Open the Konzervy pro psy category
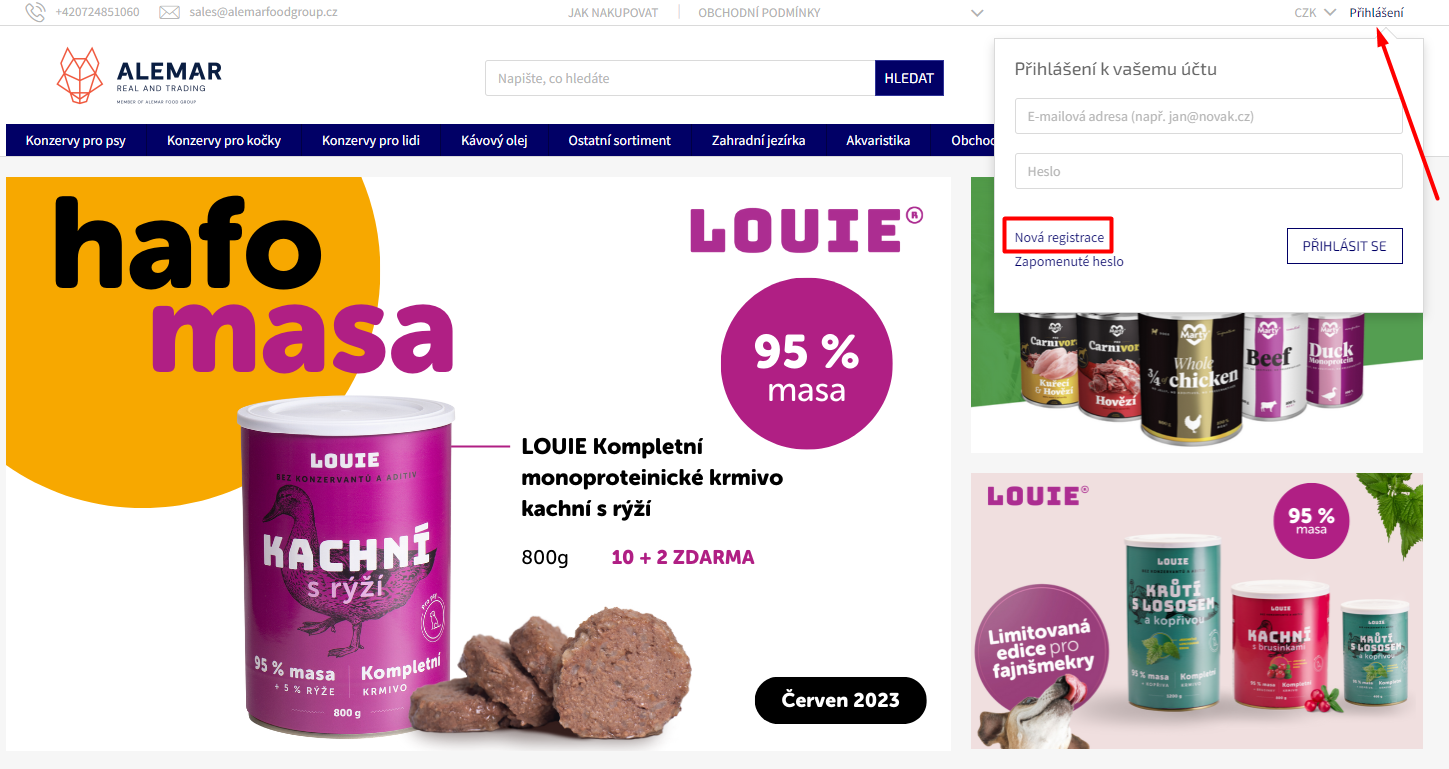 (76, 140)
